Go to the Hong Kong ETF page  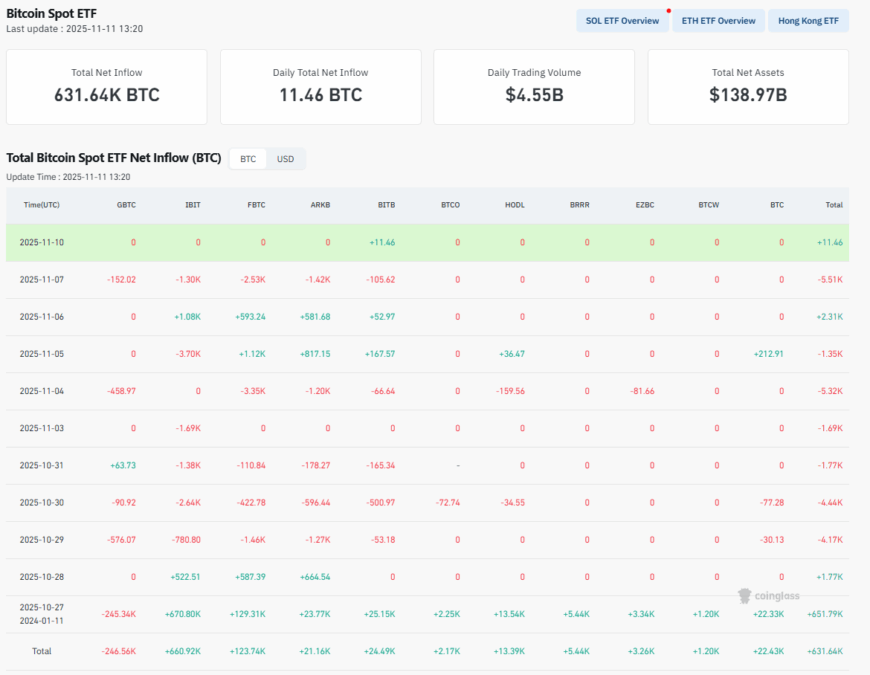(808, 21)
